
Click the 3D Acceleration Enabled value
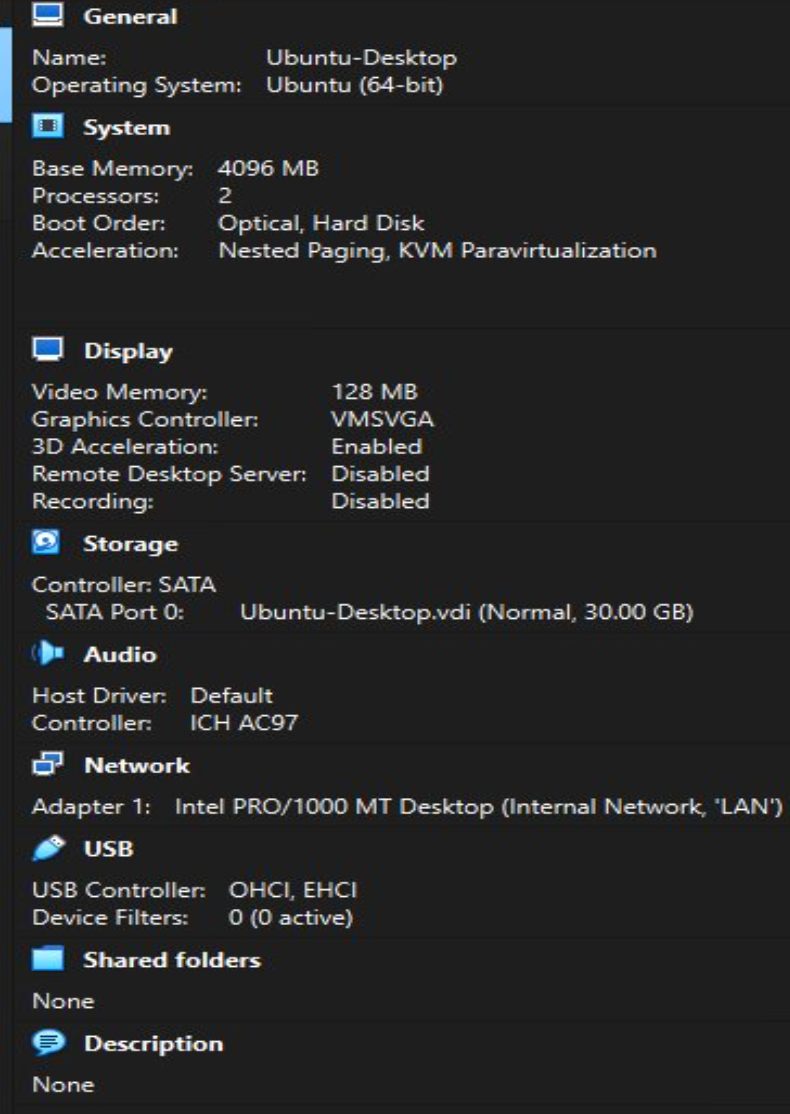376,447
